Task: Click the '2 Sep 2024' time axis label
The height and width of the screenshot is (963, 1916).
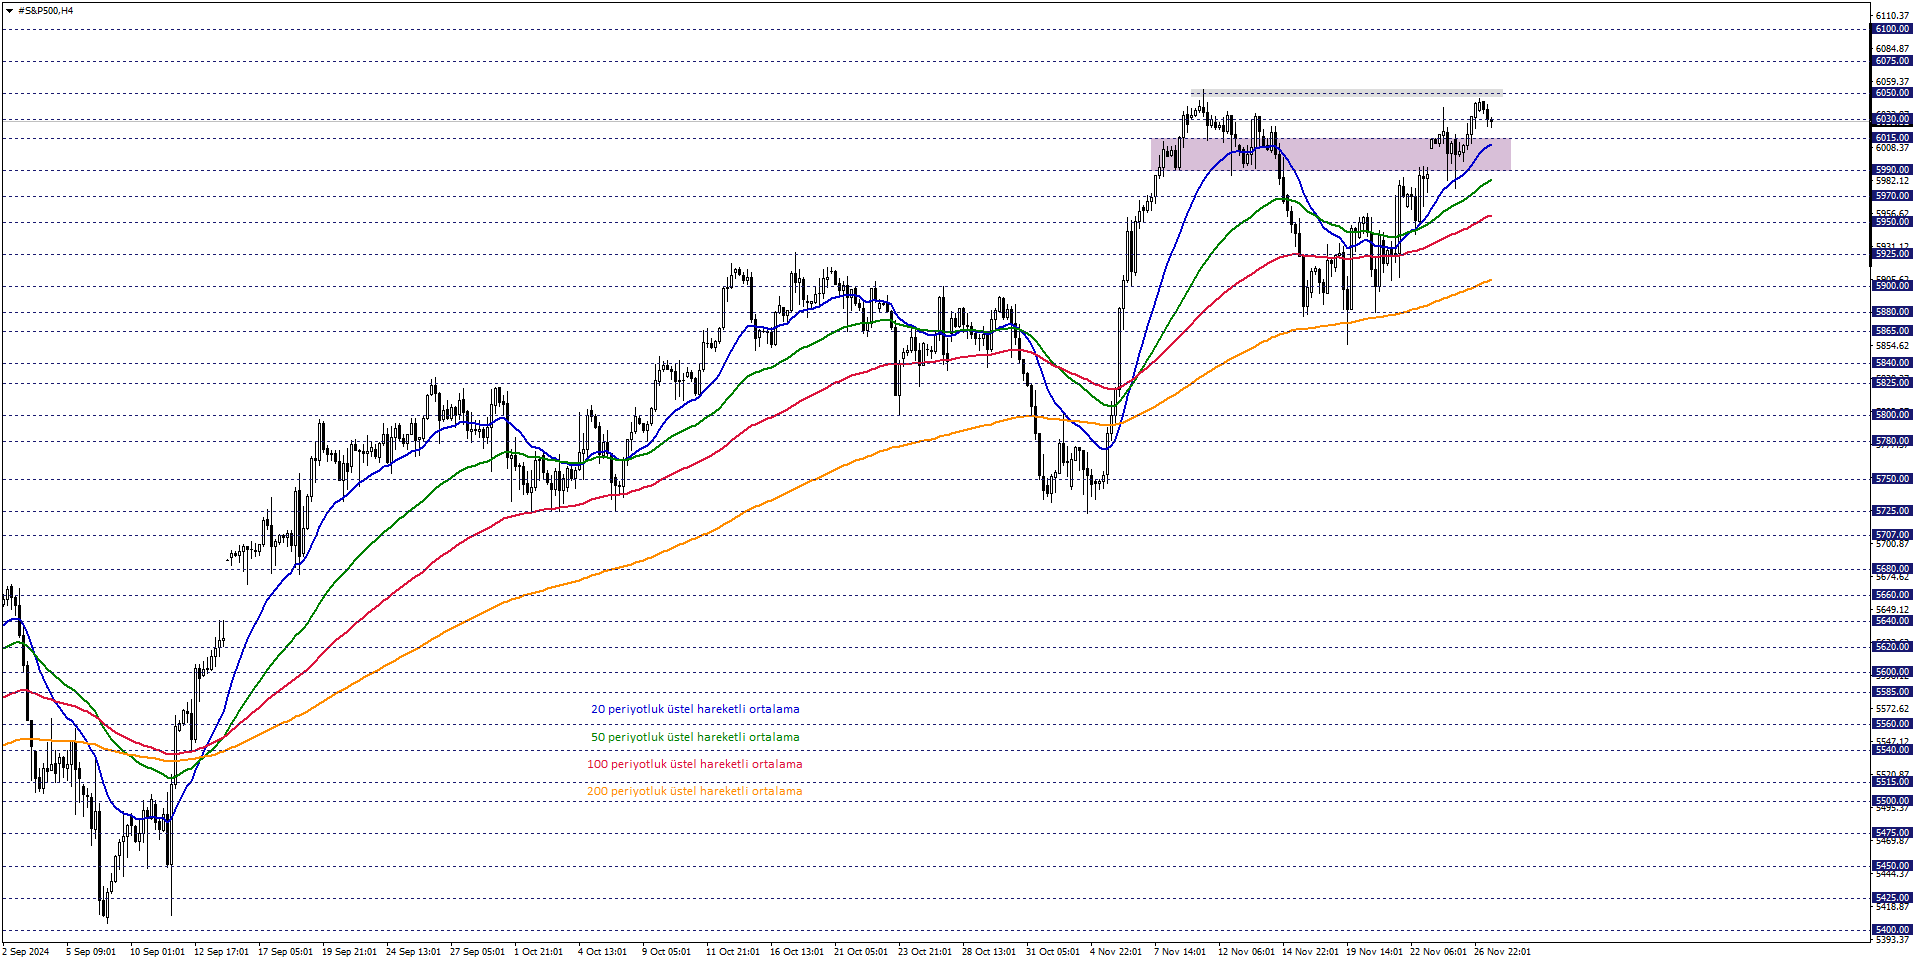Action: pyautogui.click(x=26, y=952)
